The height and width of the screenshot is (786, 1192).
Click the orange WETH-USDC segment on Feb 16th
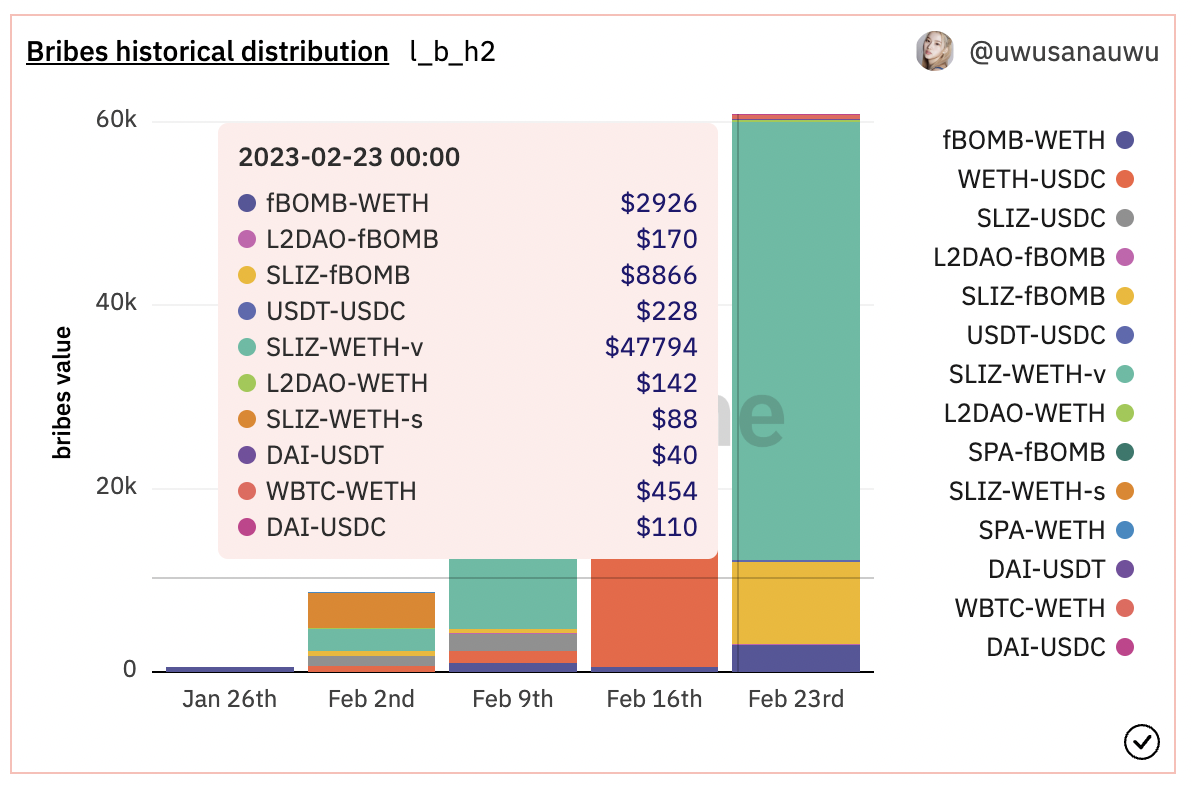(654, 610)
